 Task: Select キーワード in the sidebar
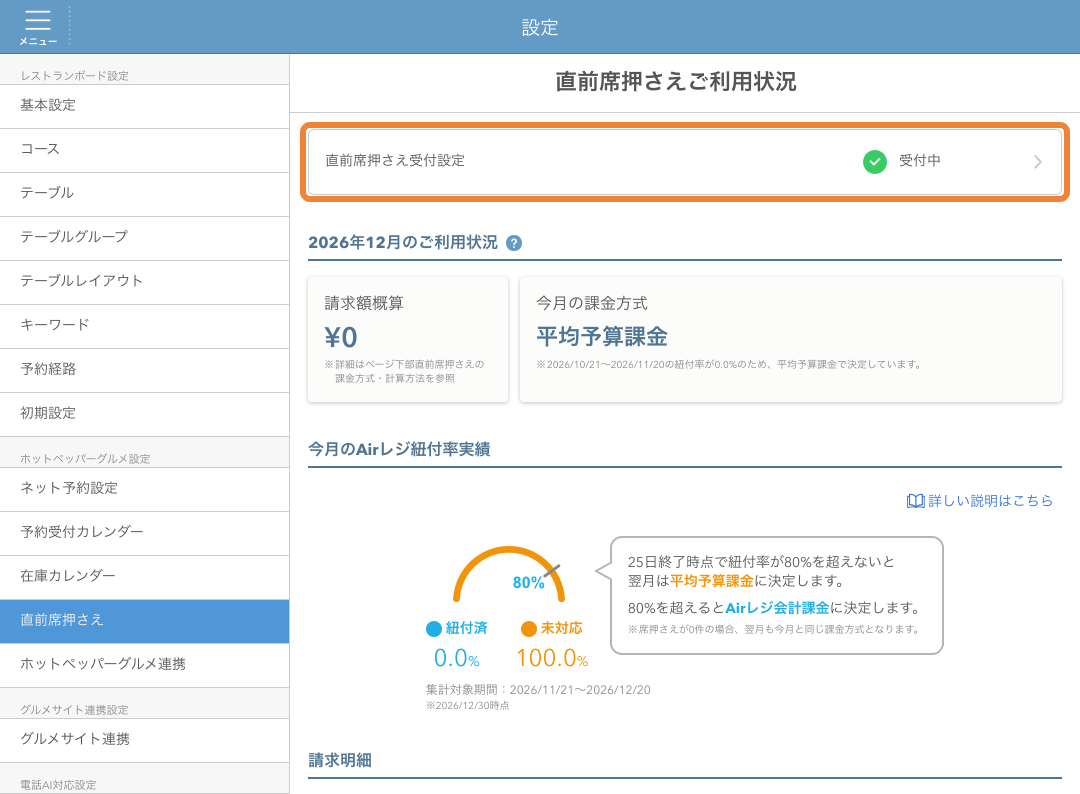pyautogui.click(x=145, y=326)
